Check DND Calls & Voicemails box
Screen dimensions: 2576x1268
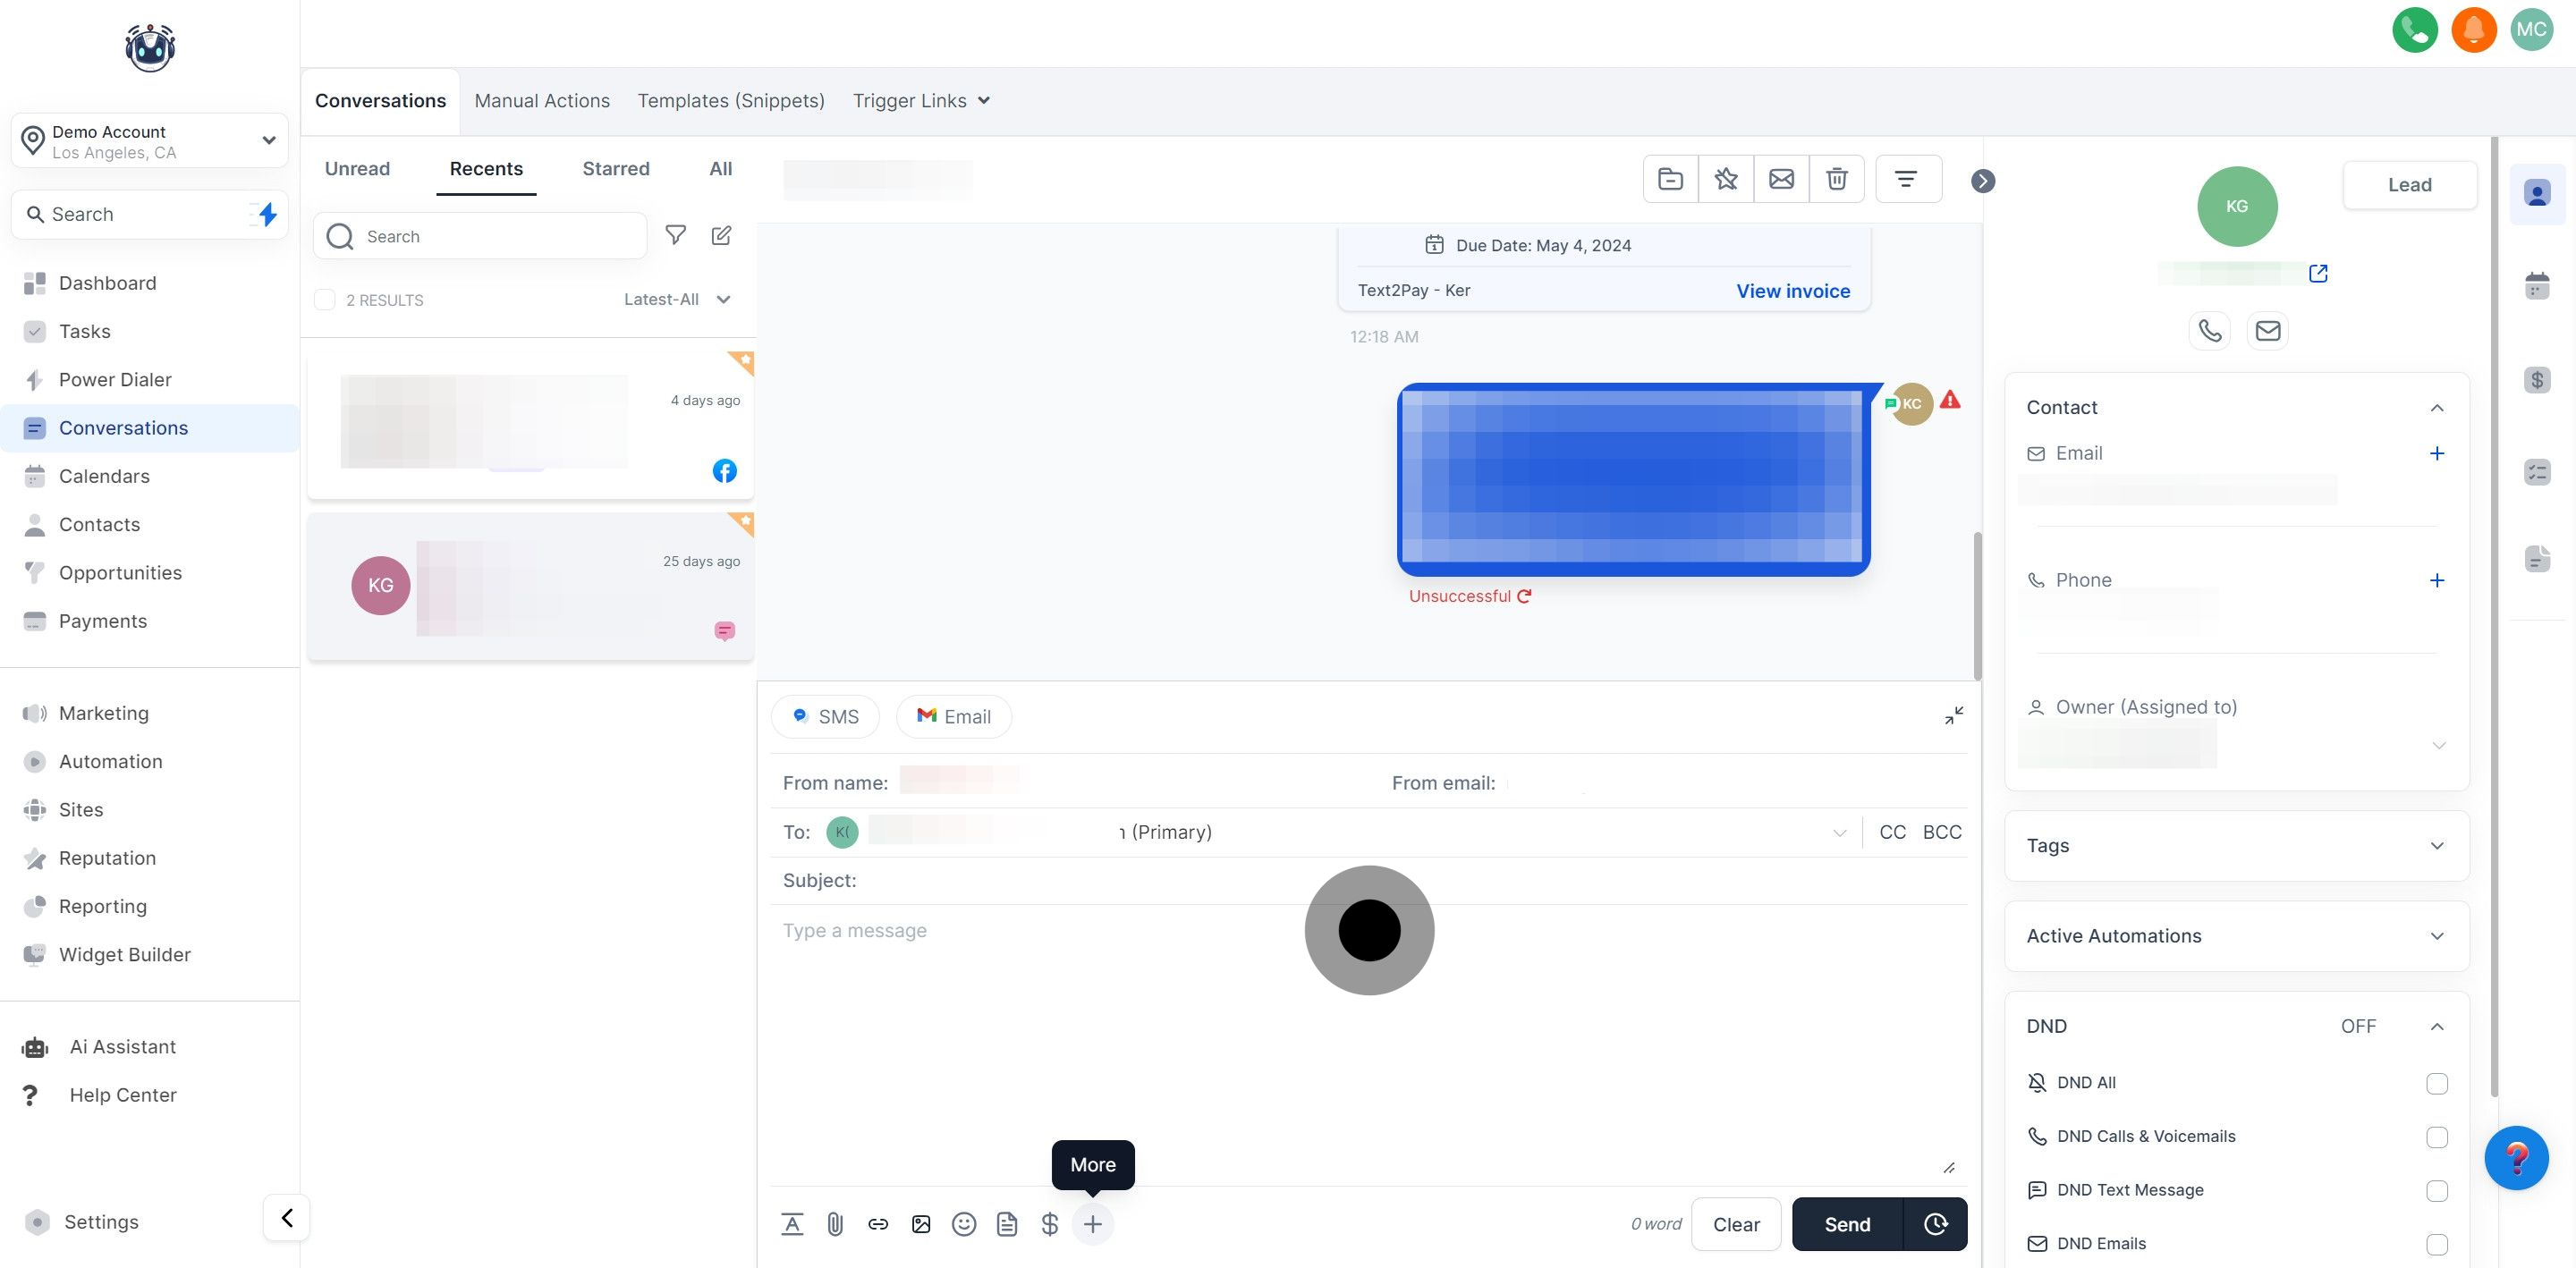tap(2436, 1137)
